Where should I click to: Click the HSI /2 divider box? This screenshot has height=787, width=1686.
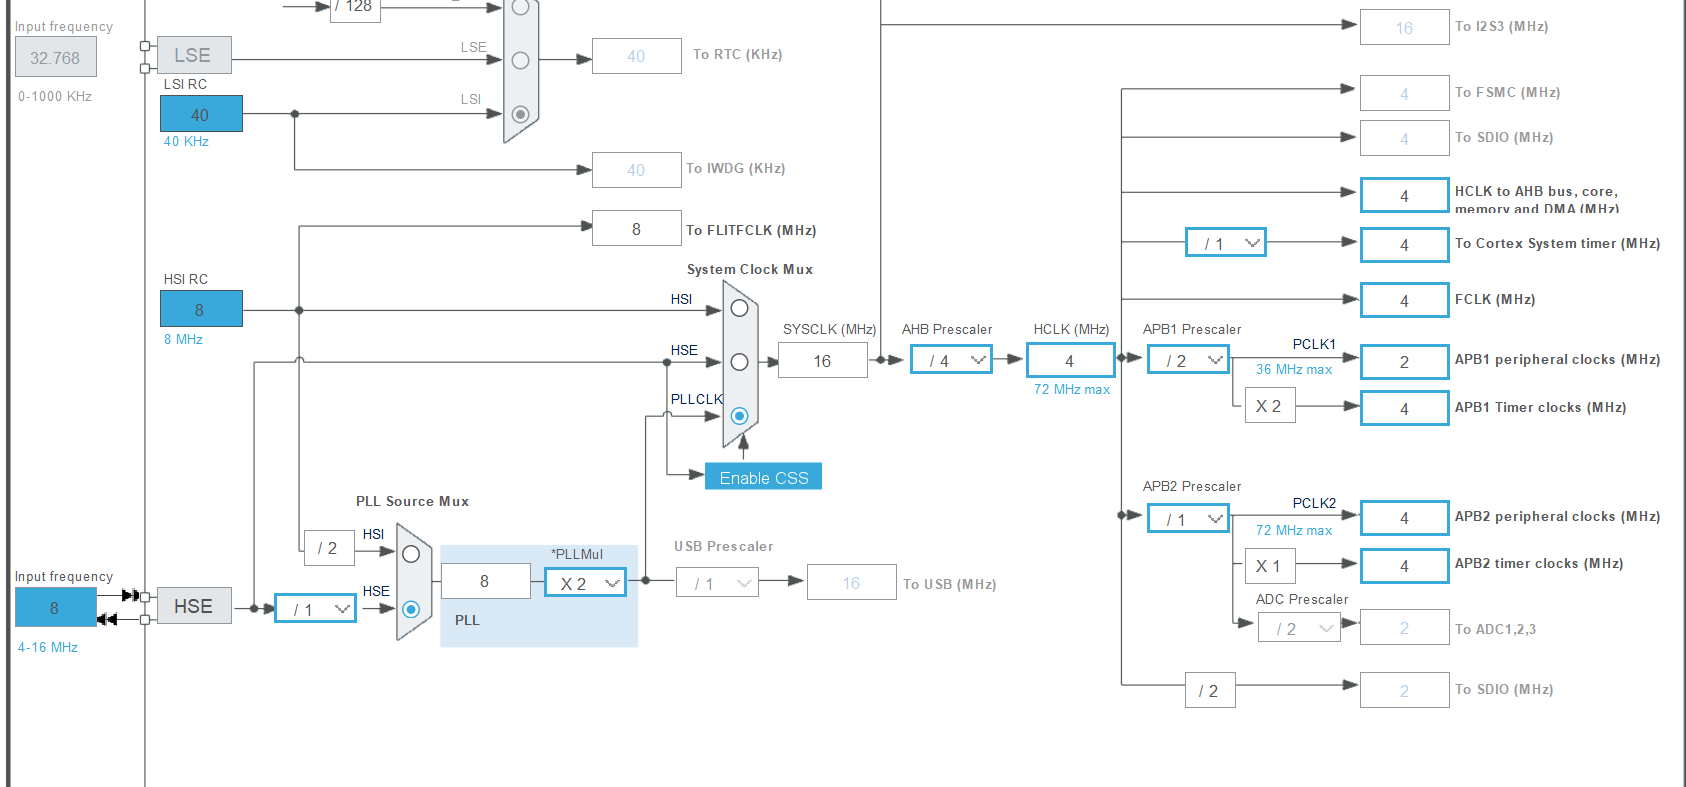[x=328, y=548]
